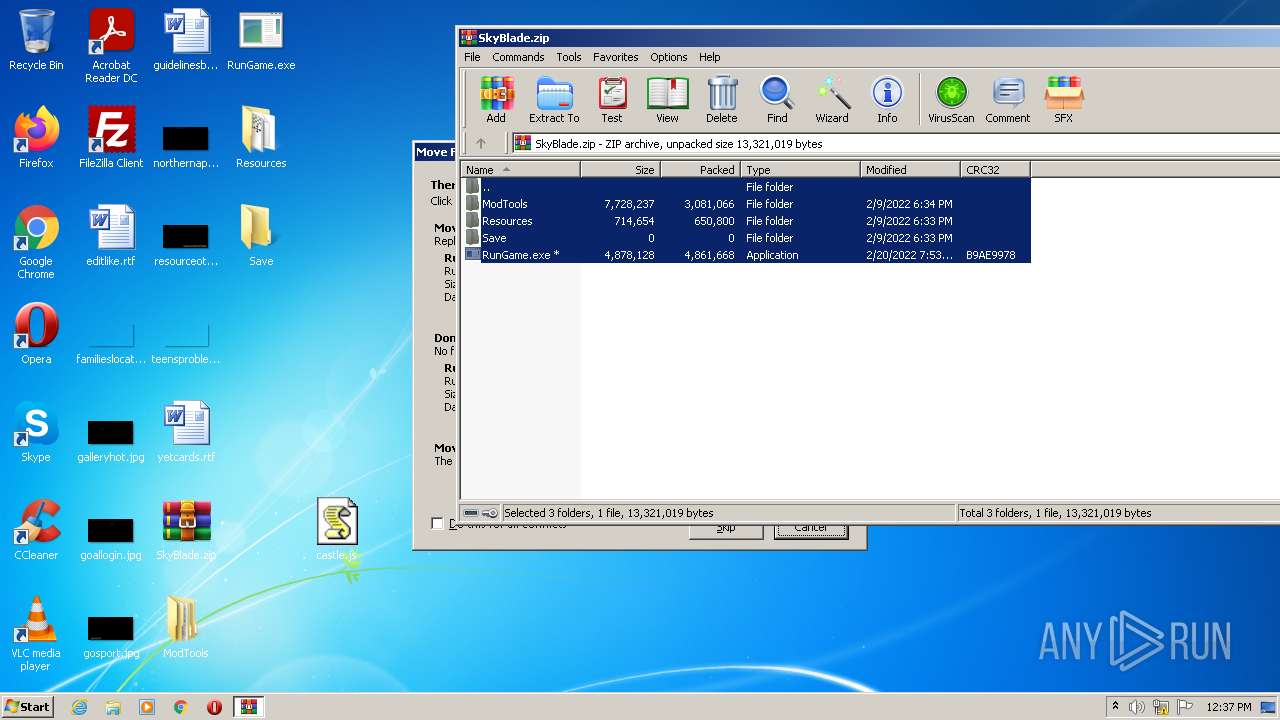Viewport: 1280px width, 720px height.
Task: Open the Commands menu
Action: [x=518, y=57]
